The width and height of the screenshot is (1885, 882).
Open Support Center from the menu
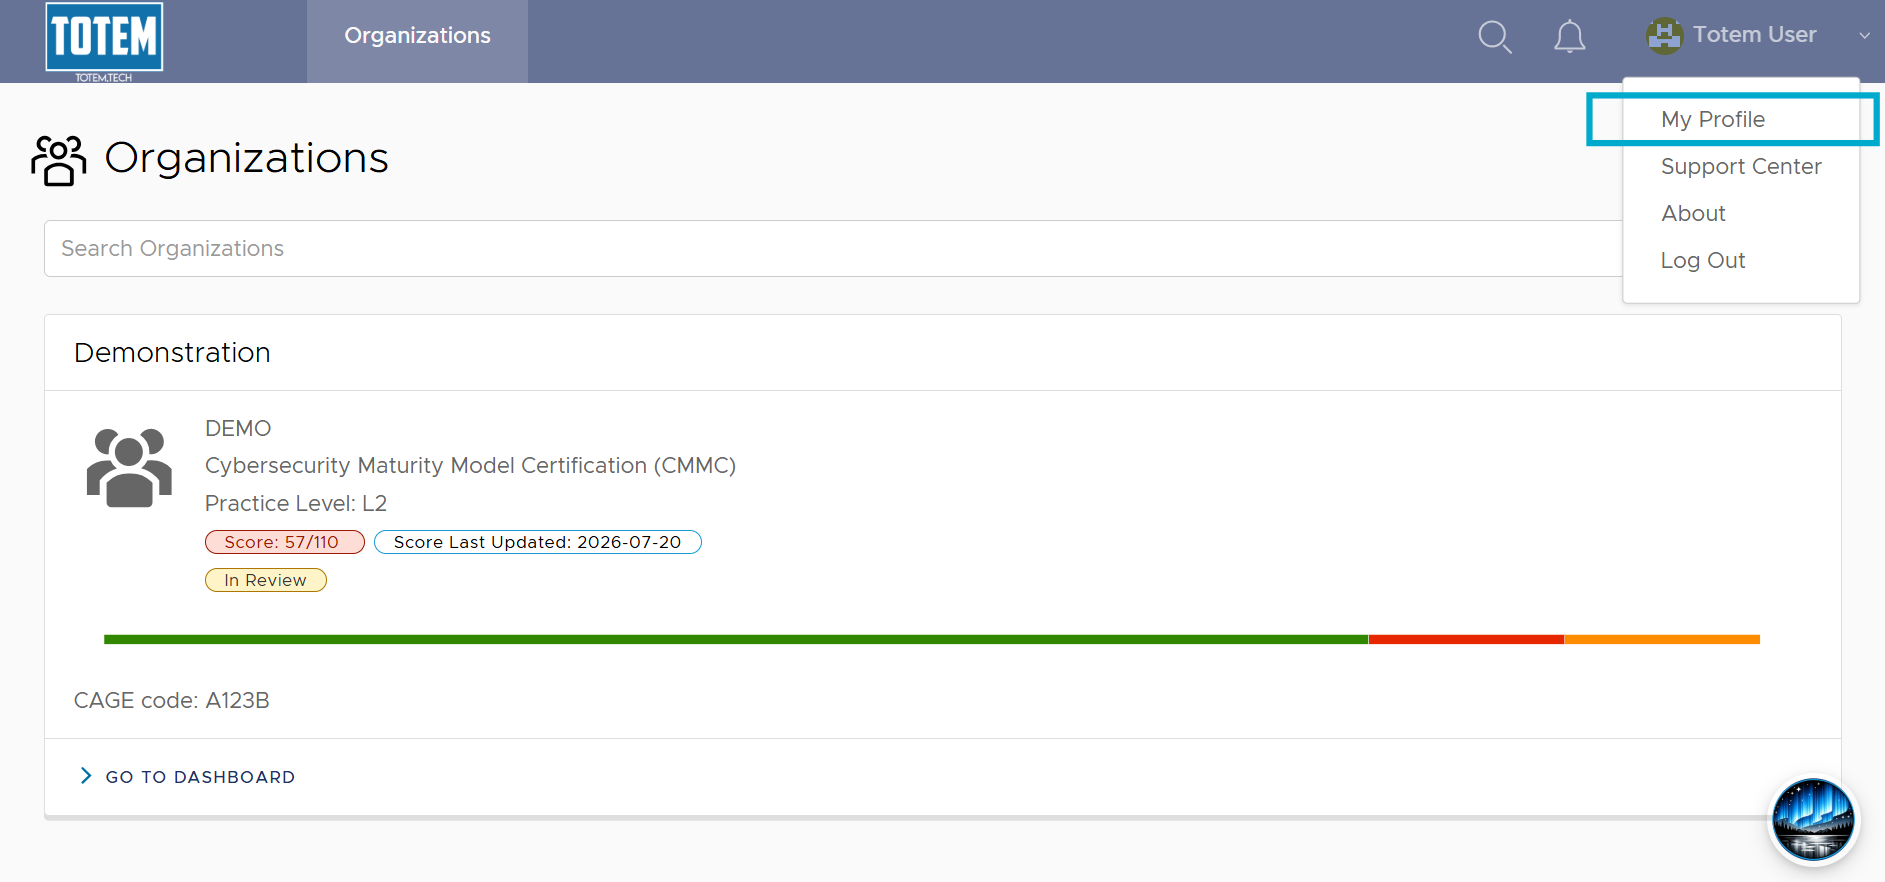[x=1740, y=166]
